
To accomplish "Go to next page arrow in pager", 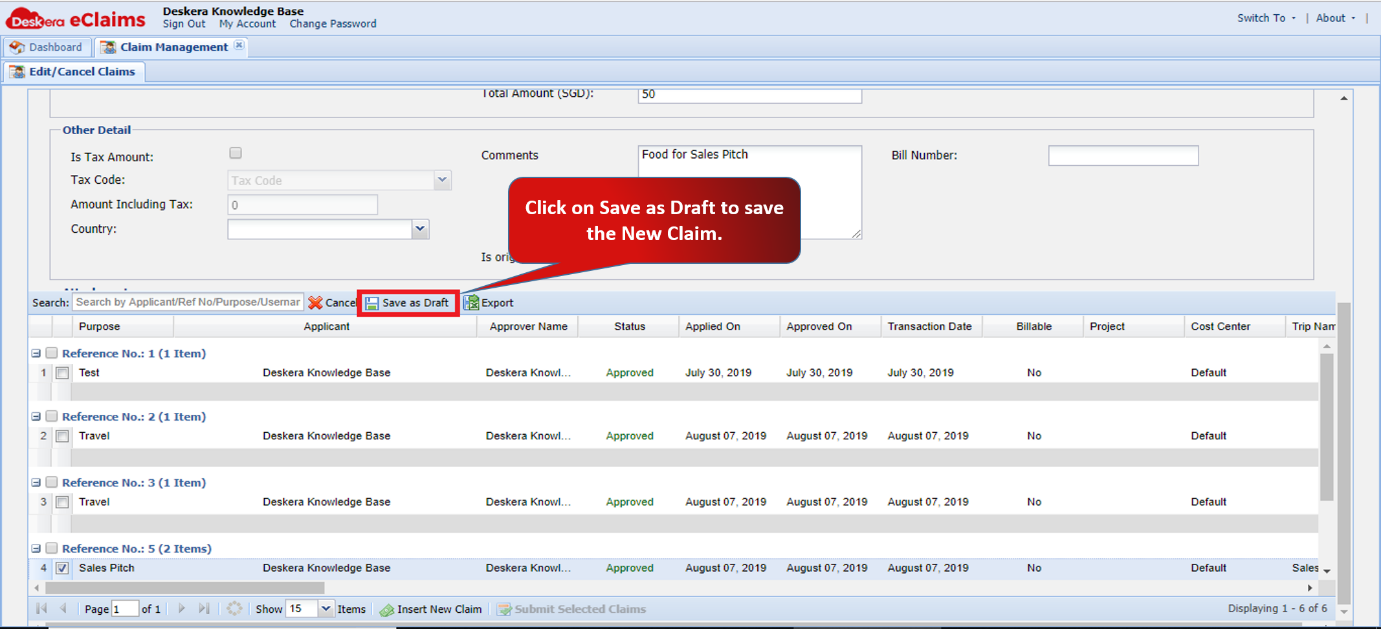I will click(182, 609).
